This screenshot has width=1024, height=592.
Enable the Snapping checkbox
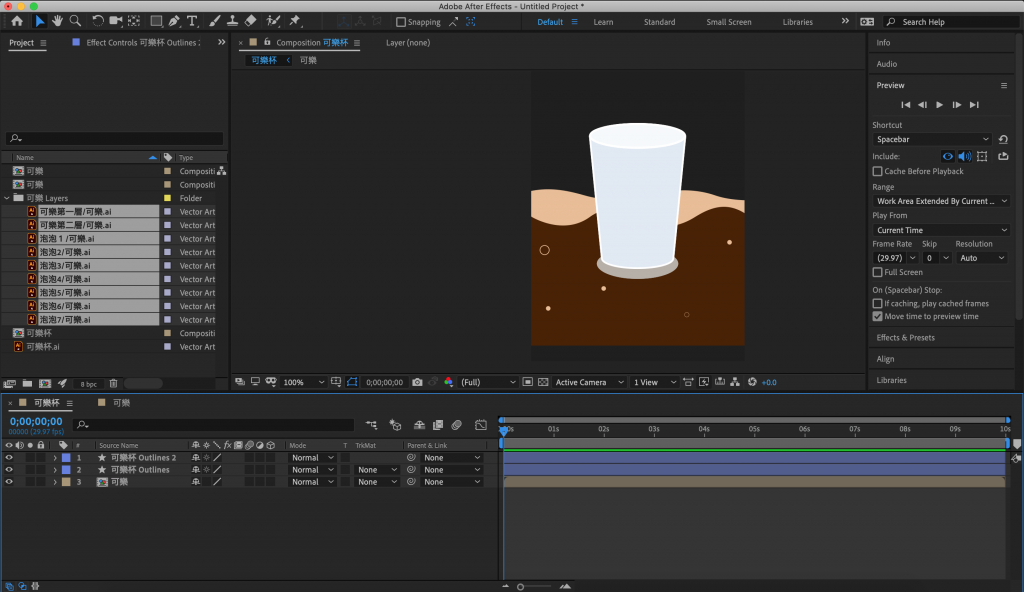click(x=401, y=22)
